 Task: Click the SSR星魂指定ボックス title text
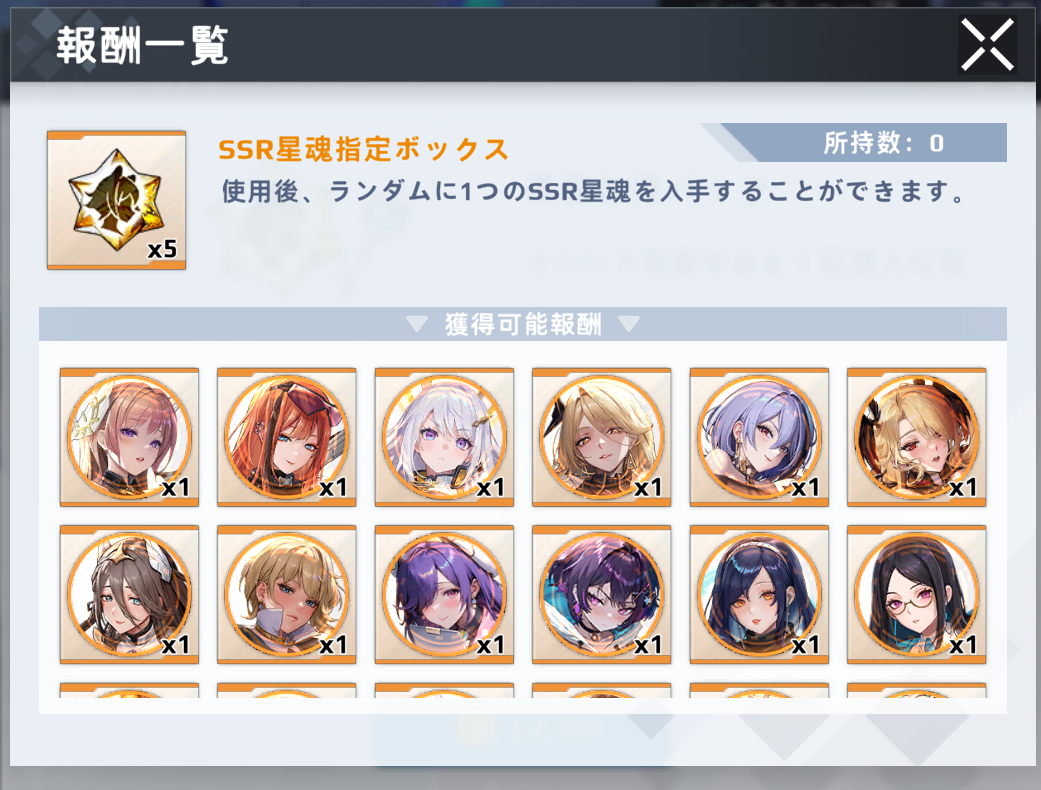(363, 149)
